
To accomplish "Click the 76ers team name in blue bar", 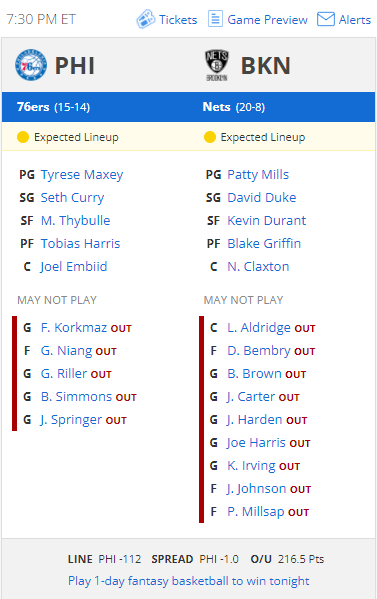I will pyautogui.click(x=33, y=107).
